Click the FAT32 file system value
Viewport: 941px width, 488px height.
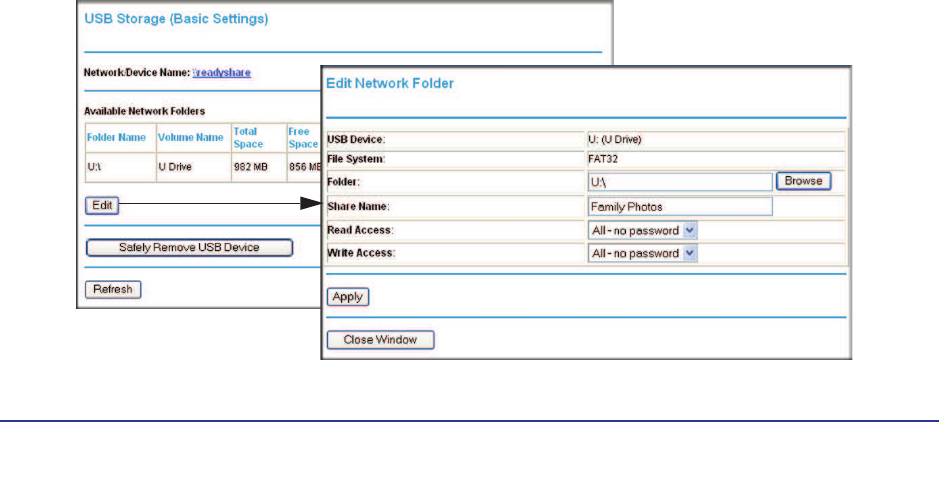603,159
